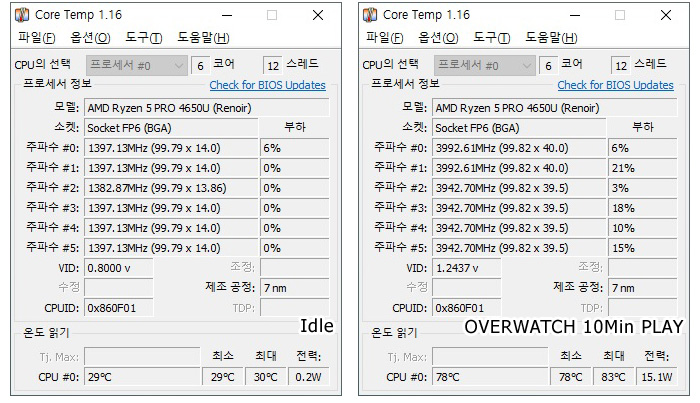Minimize the right Core Temp window

(575, 15)
